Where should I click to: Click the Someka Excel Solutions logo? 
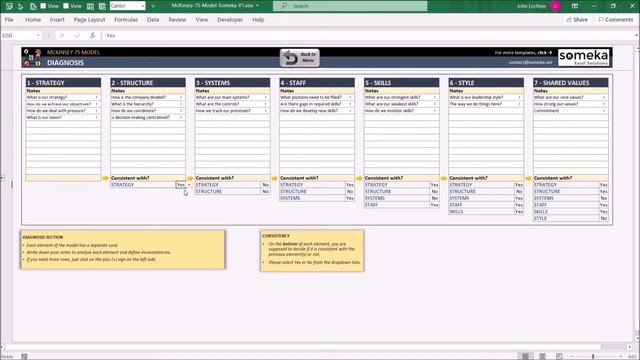coord(583,58)
